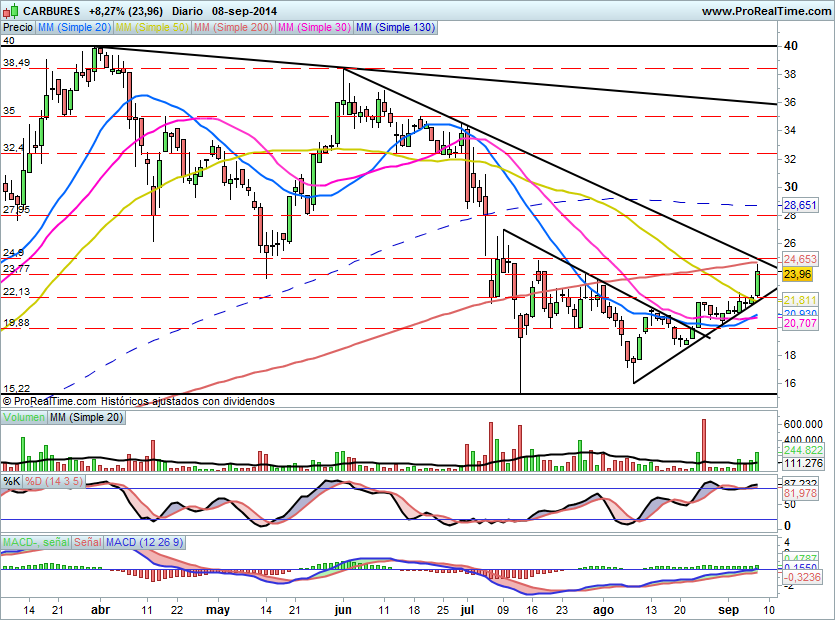
Task: Select the Señal line label
Action: (x=87, y=542)
